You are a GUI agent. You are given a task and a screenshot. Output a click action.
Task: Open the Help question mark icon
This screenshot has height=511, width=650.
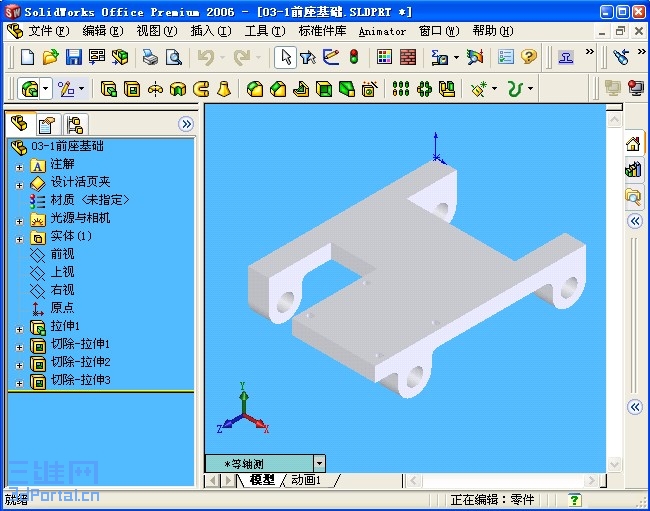(529, 57)
